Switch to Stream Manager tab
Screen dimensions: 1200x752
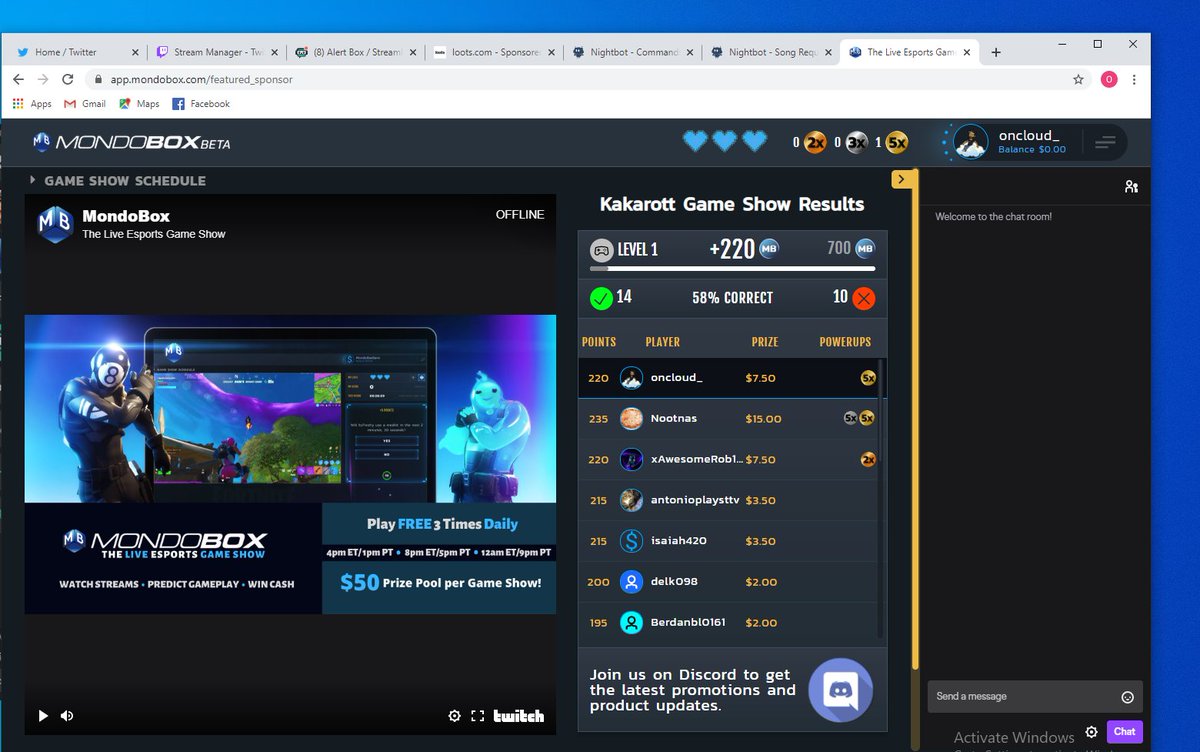(x=215, y=52)
